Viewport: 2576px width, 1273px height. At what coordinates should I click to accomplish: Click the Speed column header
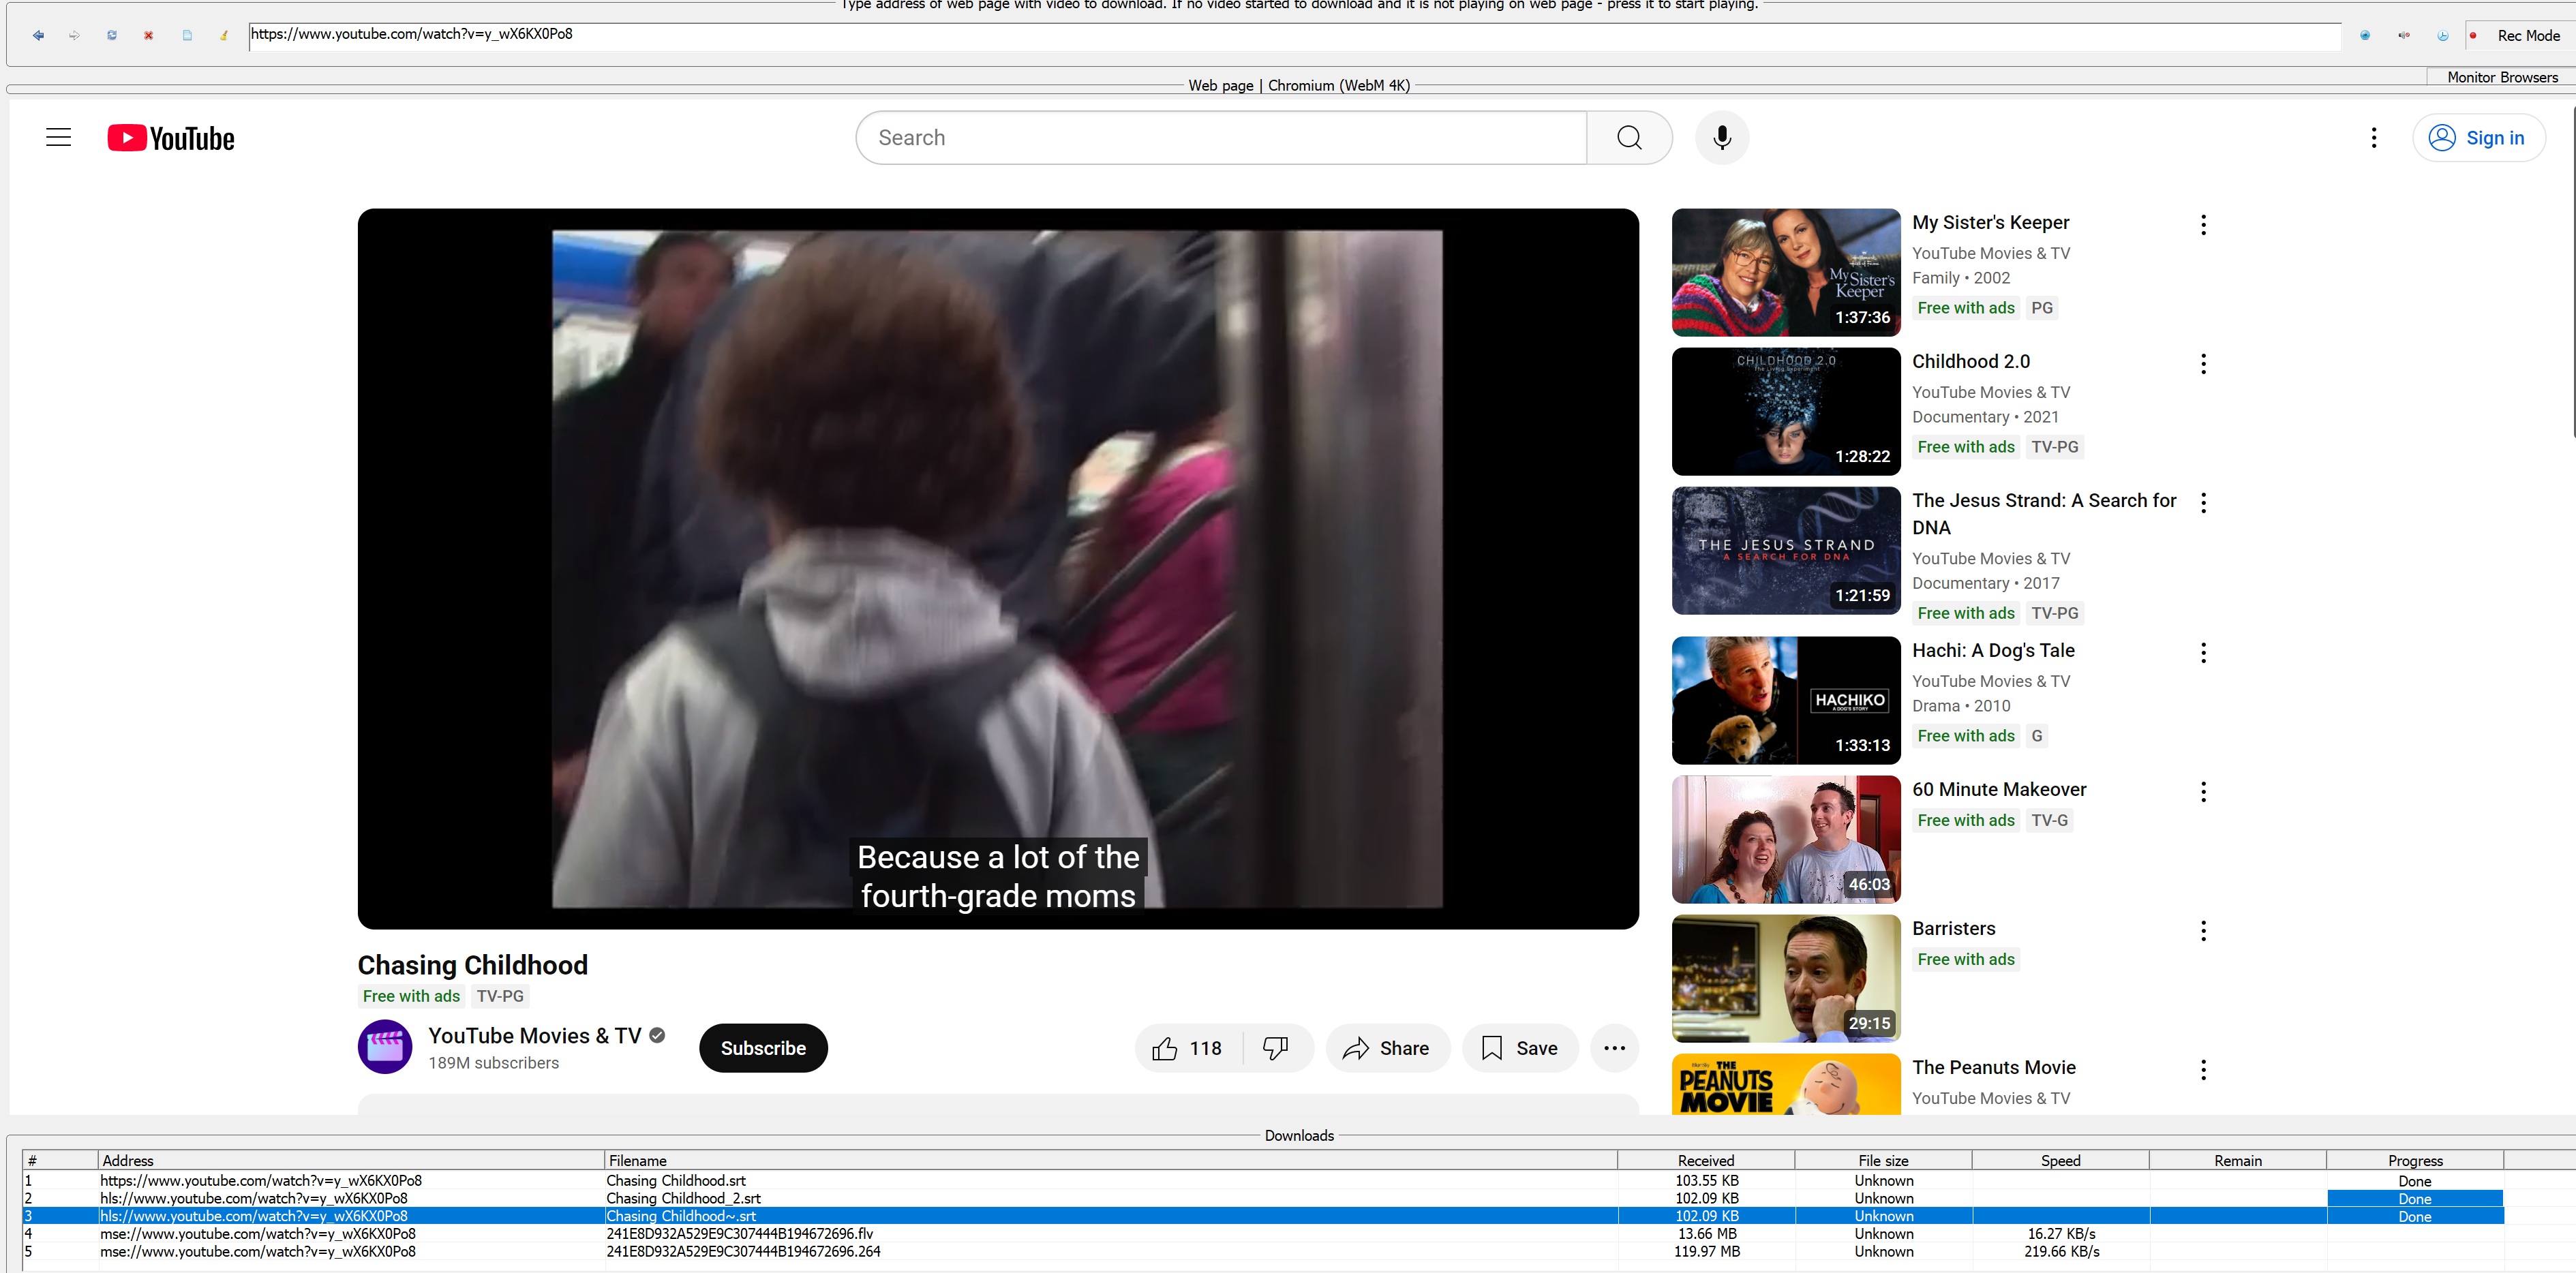pos(2060,1160)
